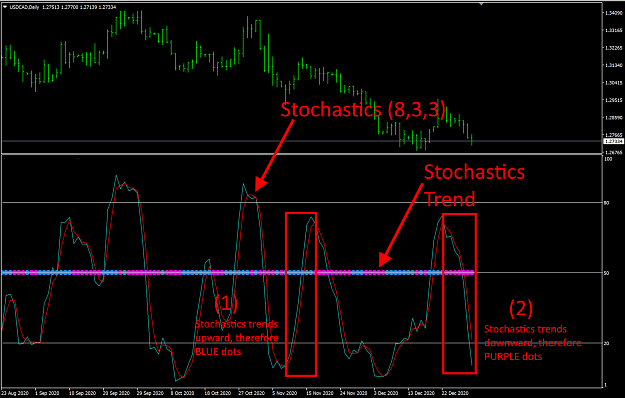Click price scale label 1.32265

point(614,48)
